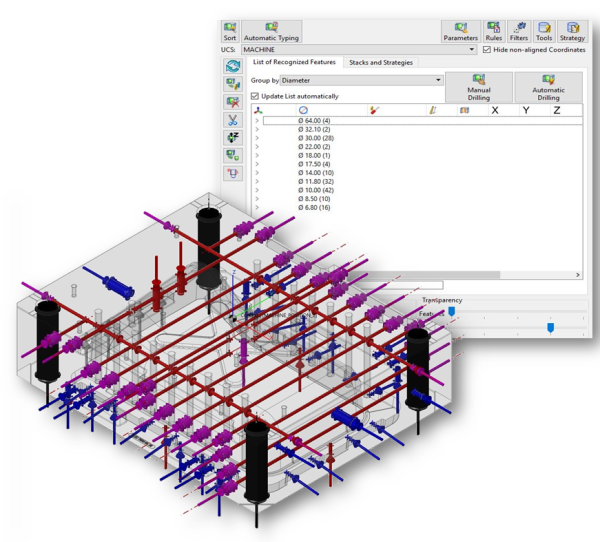Click the Tools icon
The height and width of the screenshot is (542, 600).
tap(544, 29)
